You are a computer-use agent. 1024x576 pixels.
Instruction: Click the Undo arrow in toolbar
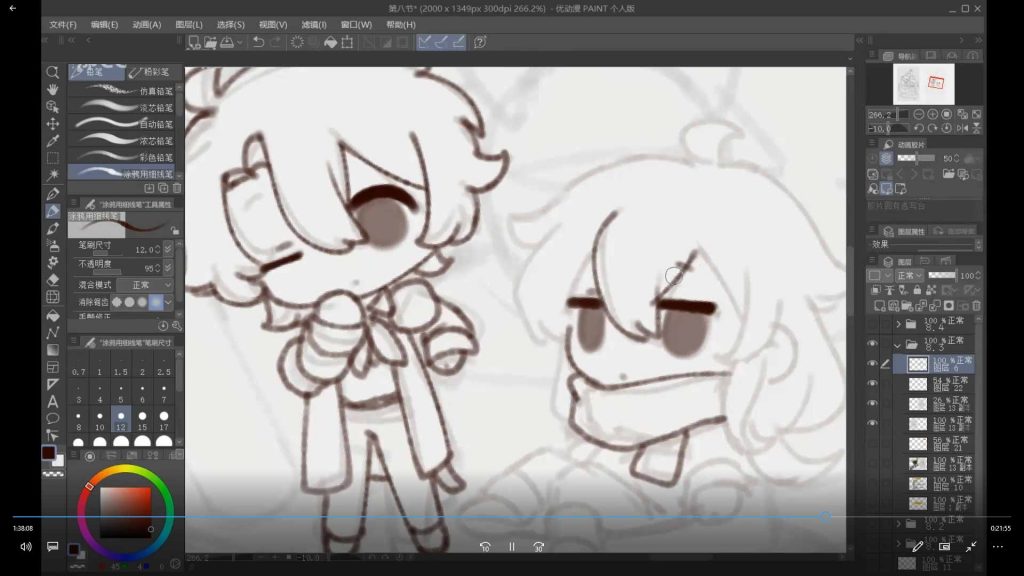(x=258, y=42)
